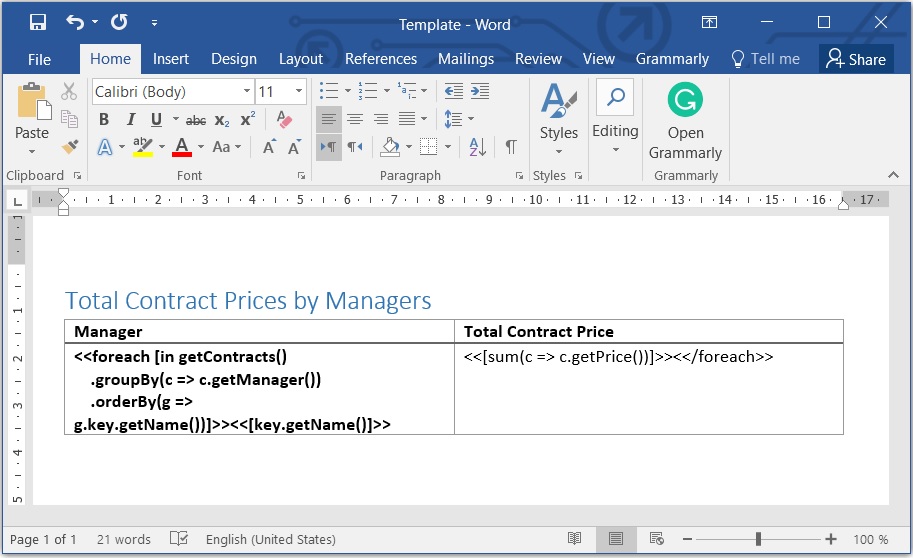Click the Decrease Indent icon
Image resolution: width=913 pixels, height=558 pixels.
pos(454,91)
